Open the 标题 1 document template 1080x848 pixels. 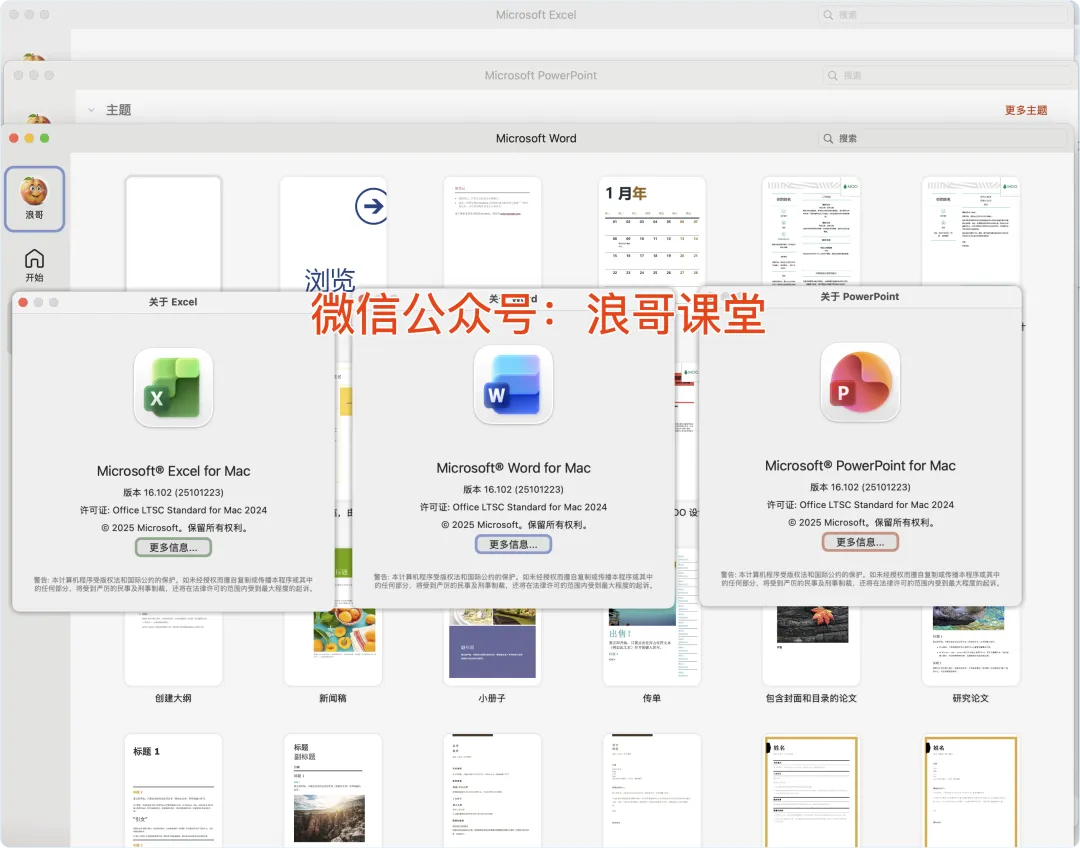tap(173, 790)
